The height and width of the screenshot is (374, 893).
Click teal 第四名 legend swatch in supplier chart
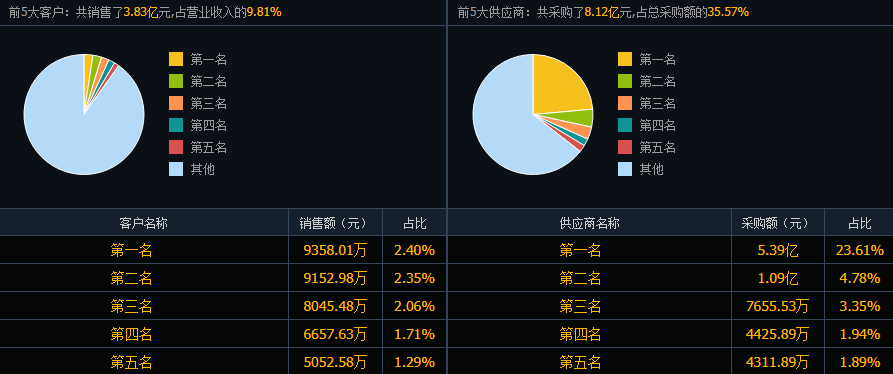(x=625, y=125)
